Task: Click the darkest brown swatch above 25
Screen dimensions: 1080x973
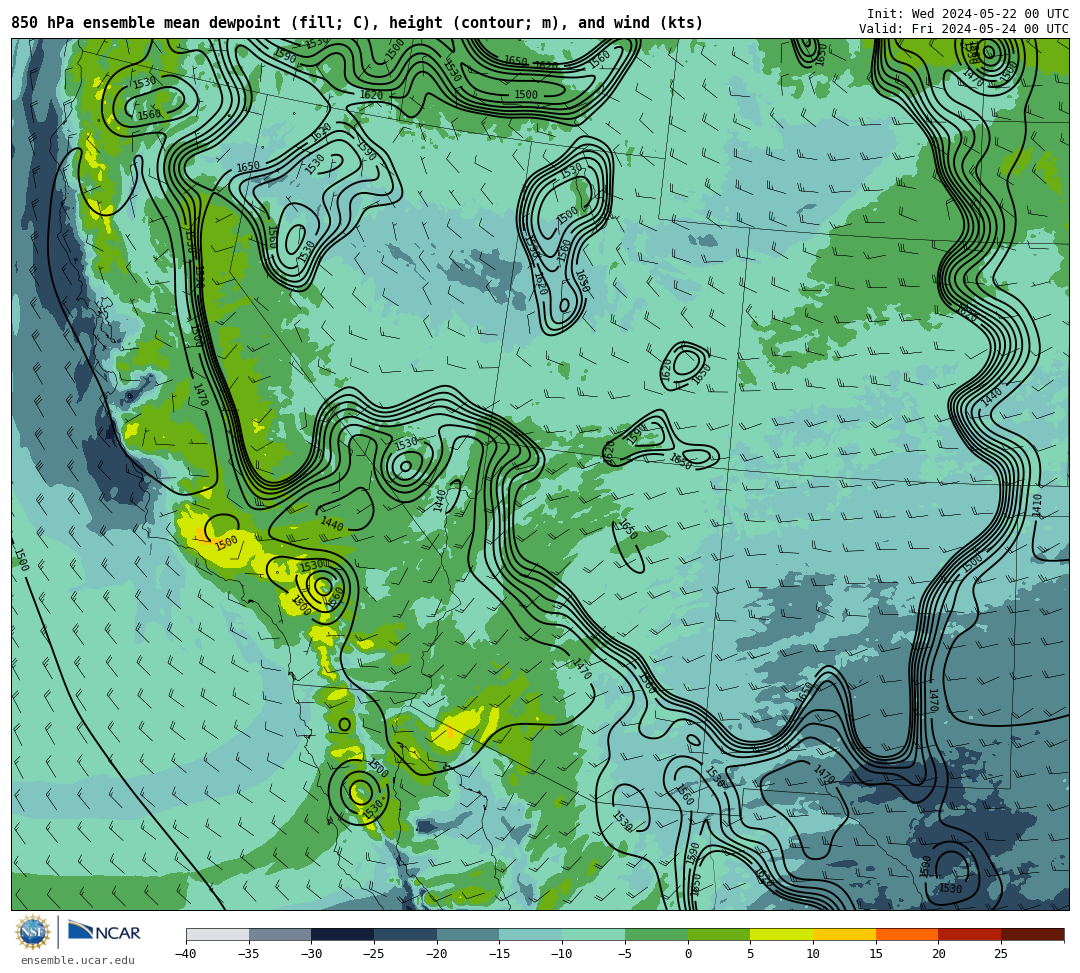Action: 1032,934
